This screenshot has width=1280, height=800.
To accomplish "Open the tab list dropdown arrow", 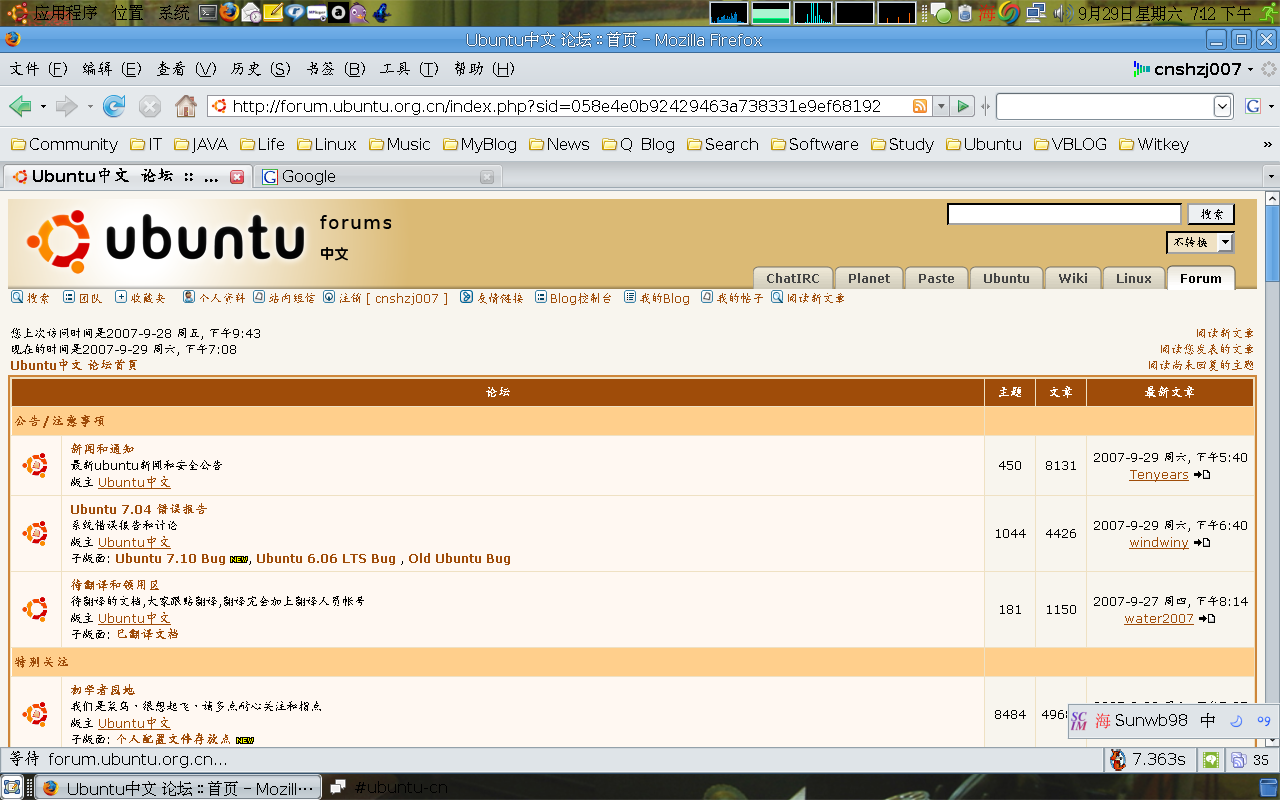I will [1271, 177].
